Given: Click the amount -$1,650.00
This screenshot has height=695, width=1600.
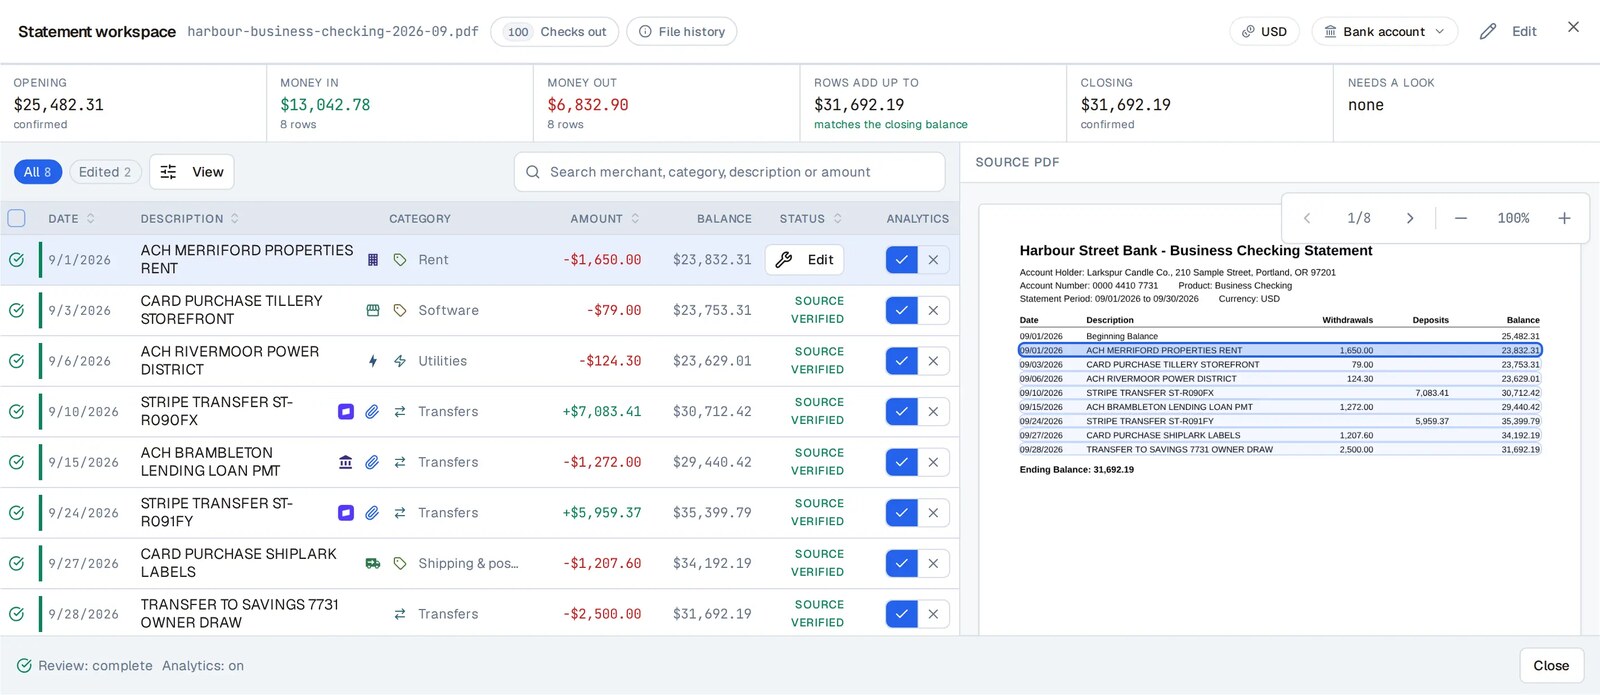Looking at the screenshot, I should pyautogui.click(x=602, y=260).
